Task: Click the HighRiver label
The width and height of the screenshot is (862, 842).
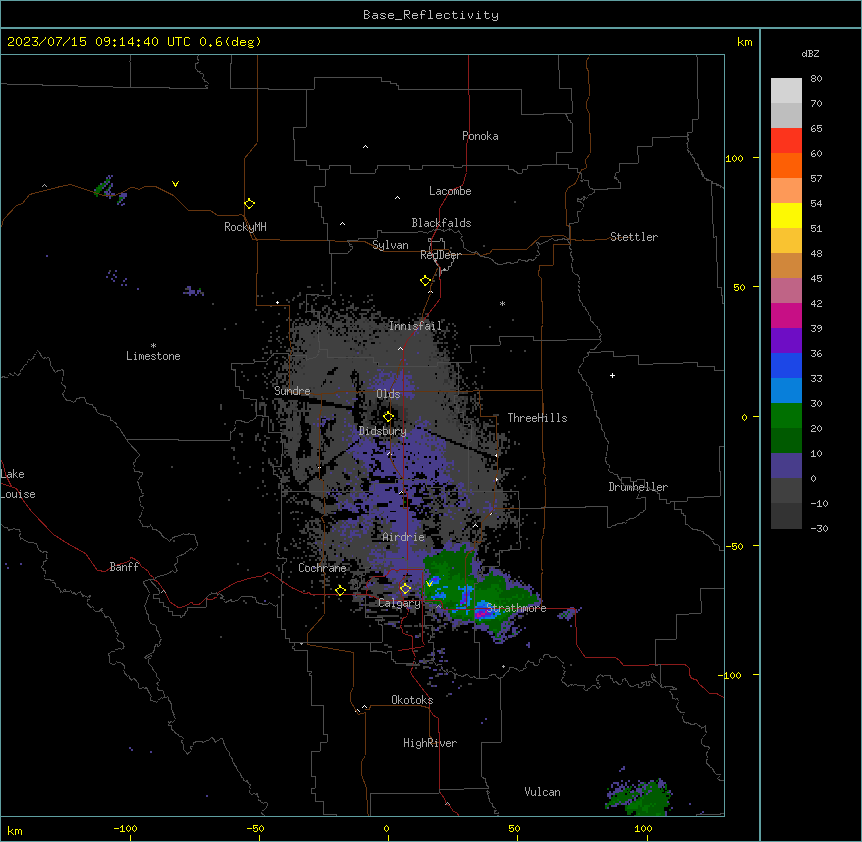Action: coord(430,743)
